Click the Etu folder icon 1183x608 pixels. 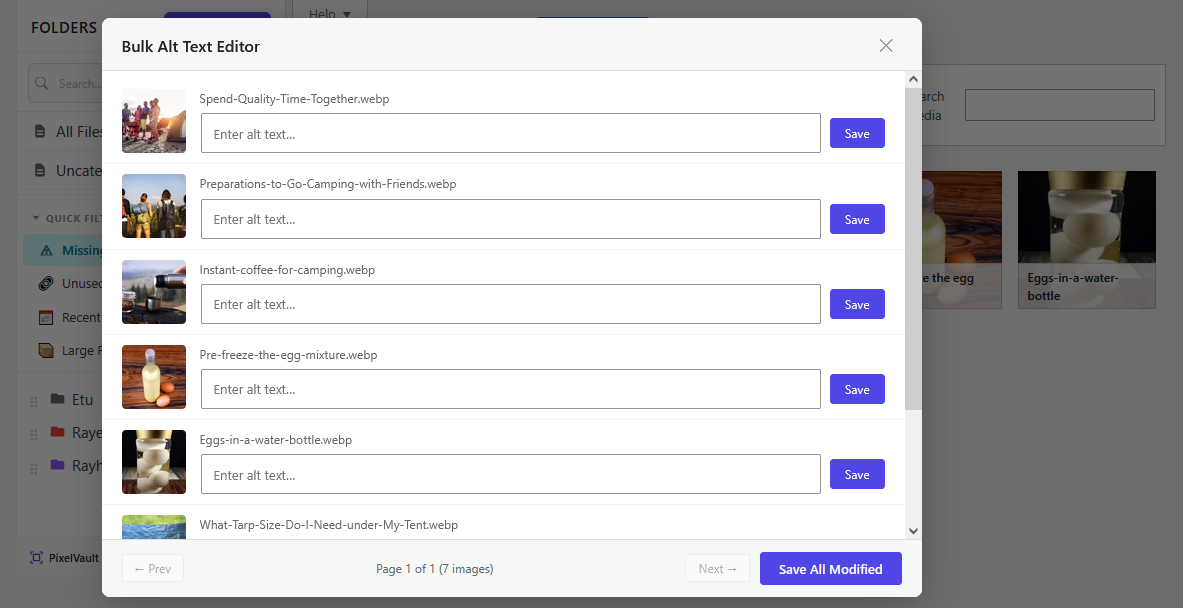point(57,399)
